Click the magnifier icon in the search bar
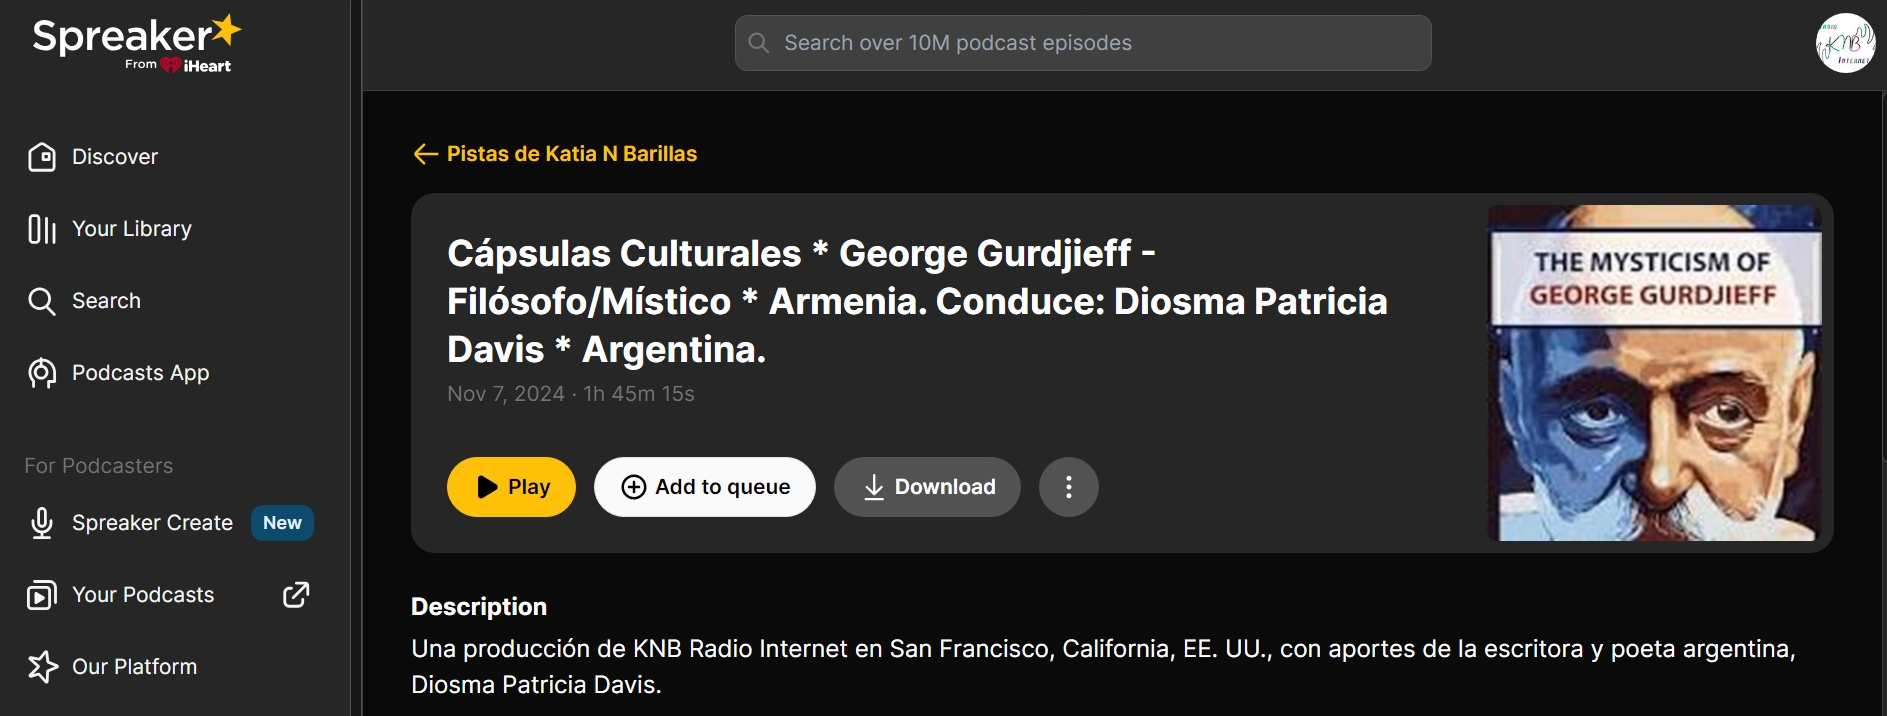1887x716 pixels. (x=759, y=43)
